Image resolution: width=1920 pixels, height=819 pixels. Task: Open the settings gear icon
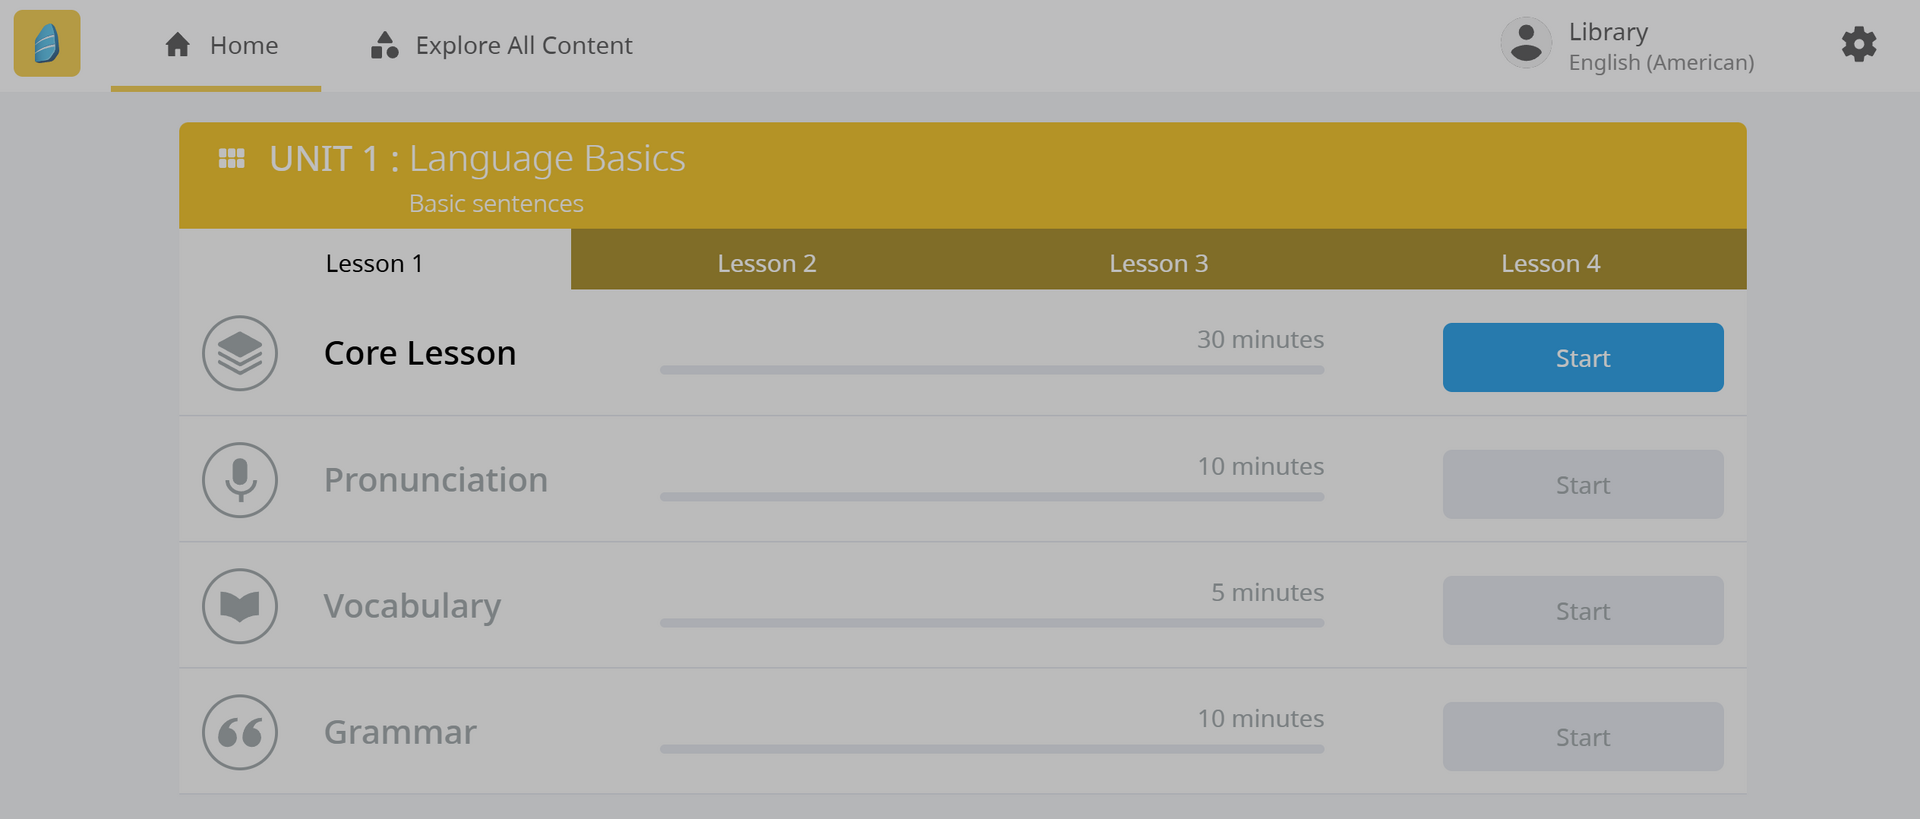pyautogui.click(x=1858, y=45)
